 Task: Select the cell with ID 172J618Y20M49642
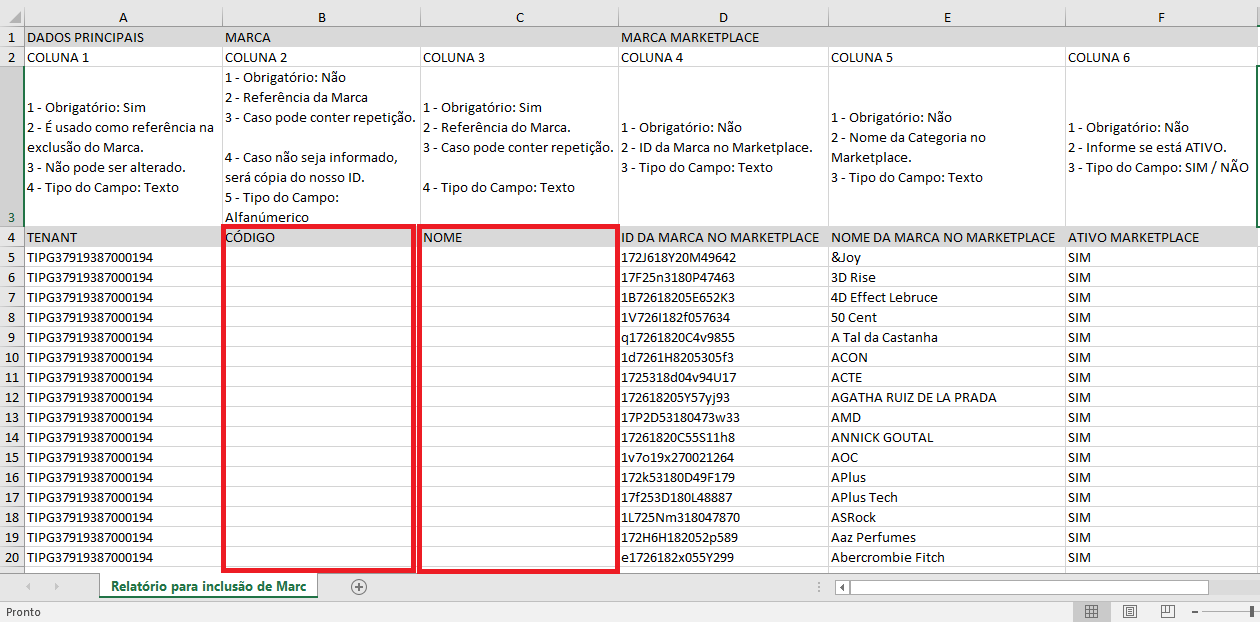[x=722, y=258]
